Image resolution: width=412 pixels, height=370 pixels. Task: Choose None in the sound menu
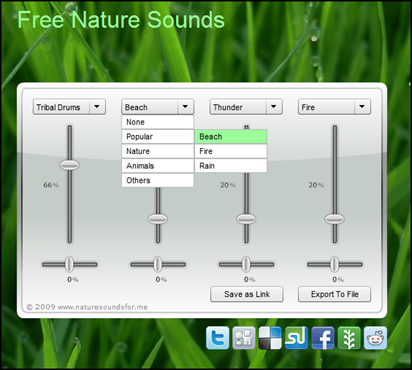coord(158,122)
